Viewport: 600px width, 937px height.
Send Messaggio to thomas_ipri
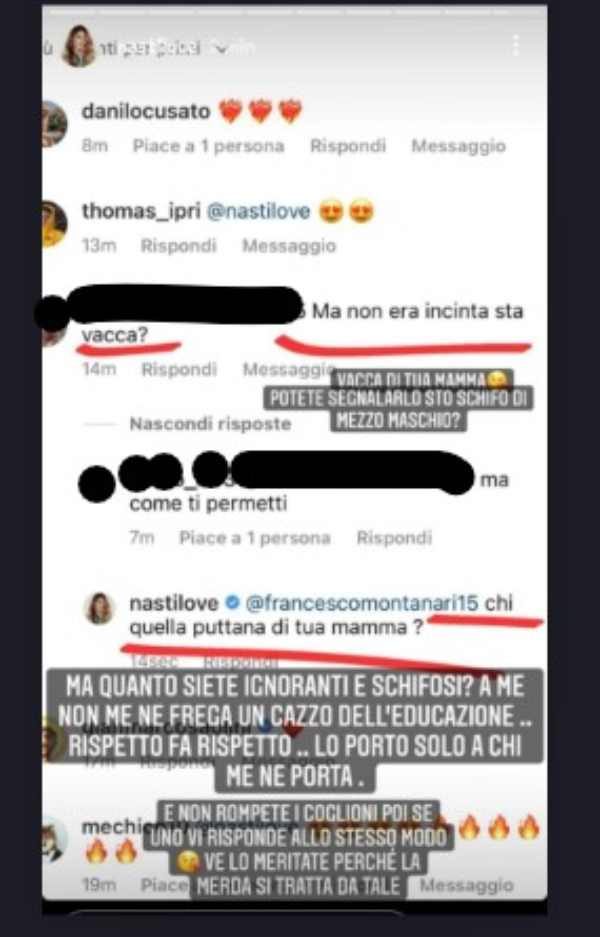(x=289, y=246)
